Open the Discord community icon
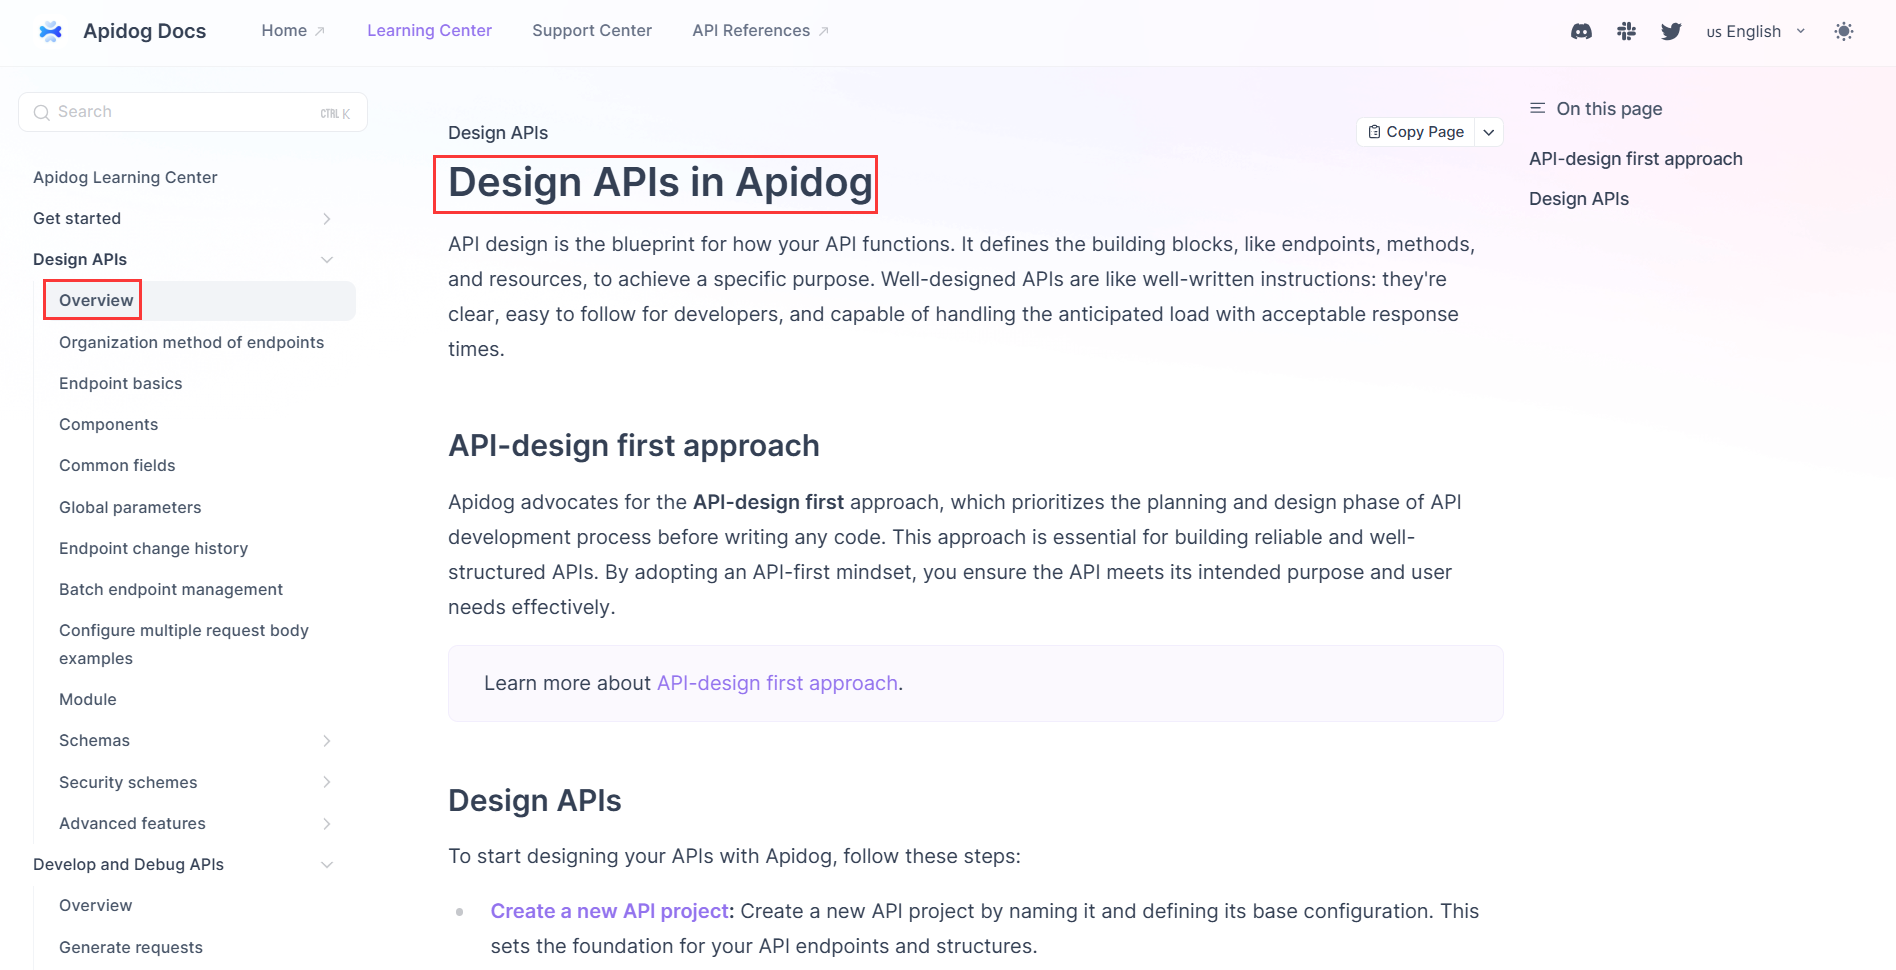This screenshot has height=970, width=1896. click(1581, 31)
